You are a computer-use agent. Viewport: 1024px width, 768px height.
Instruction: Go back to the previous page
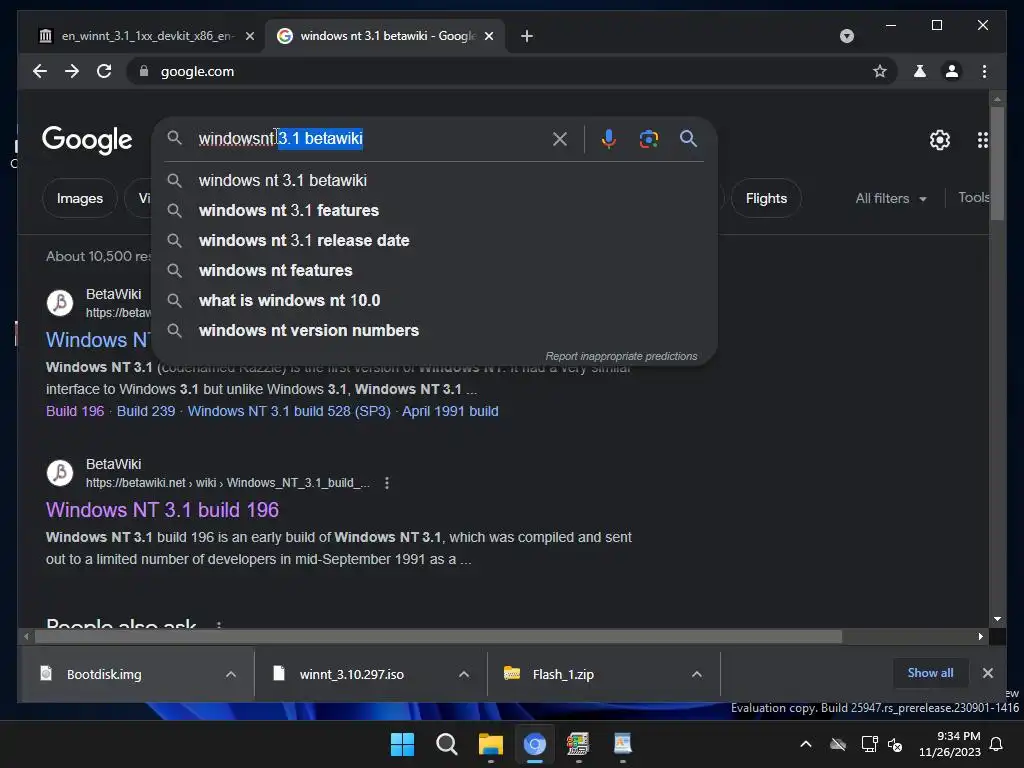[x=40, y=71]
